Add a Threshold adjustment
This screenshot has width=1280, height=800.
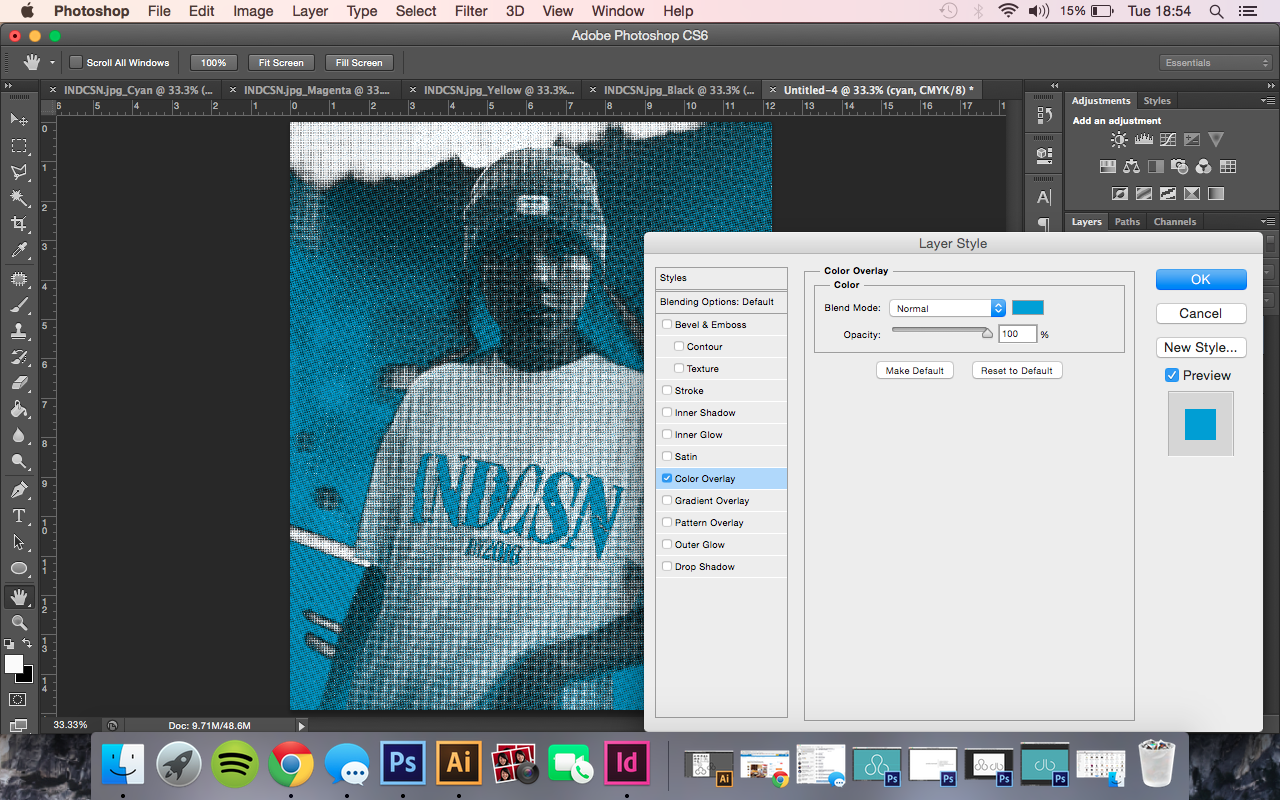[1168, 194]
